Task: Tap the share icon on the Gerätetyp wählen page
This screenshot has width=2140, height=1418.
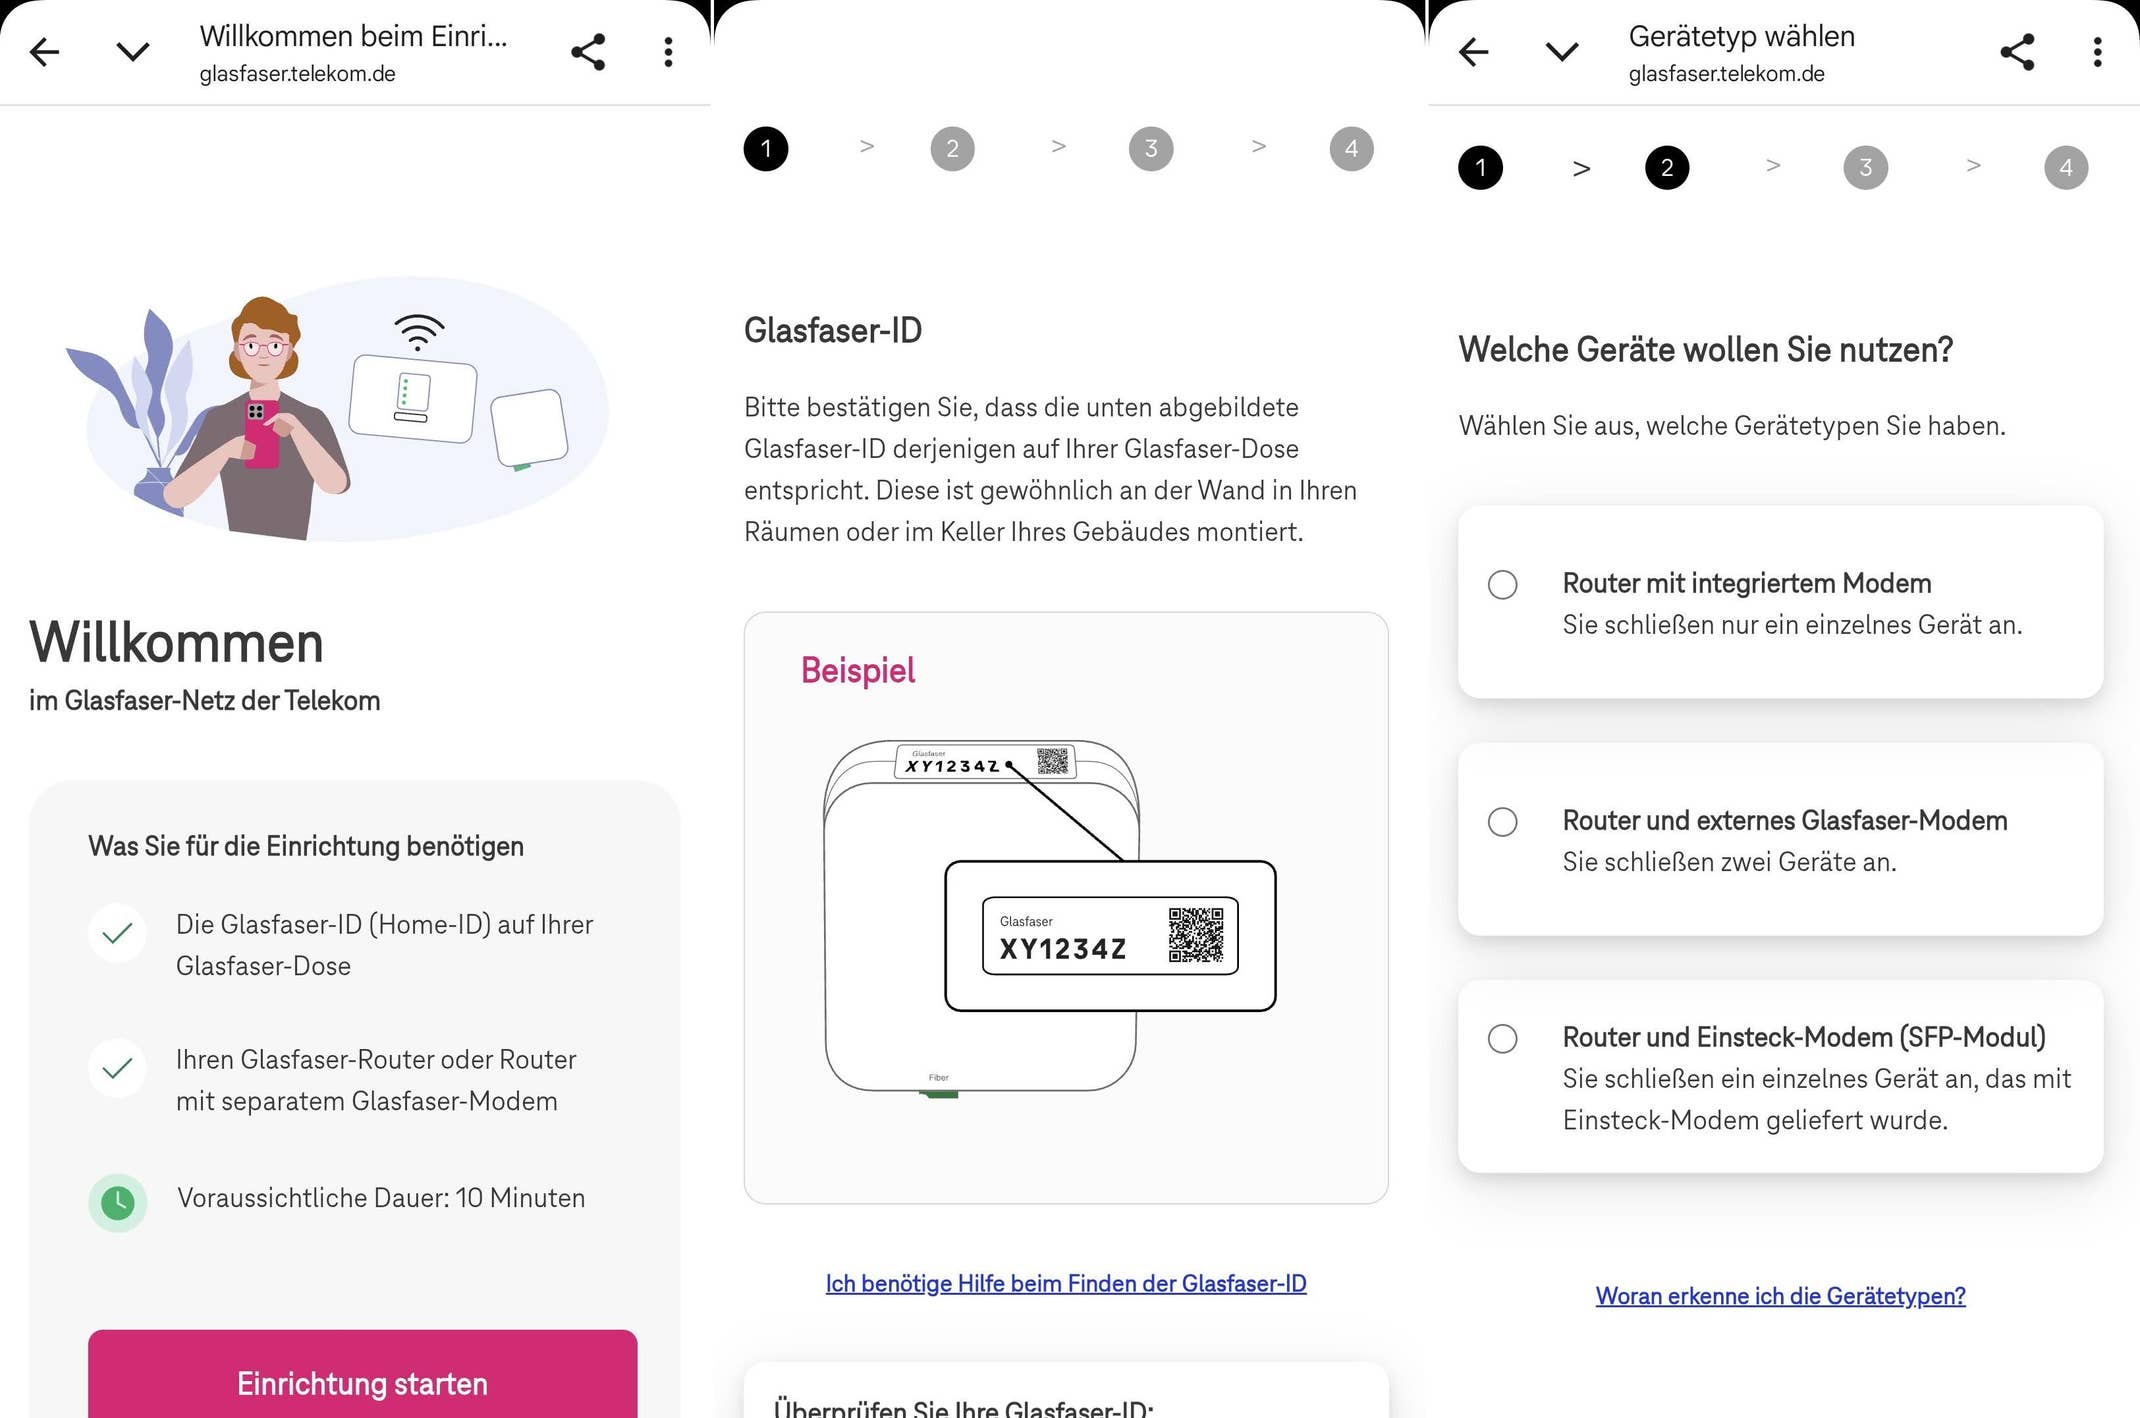Action: pyautogui.click(x=2017, y=51)
